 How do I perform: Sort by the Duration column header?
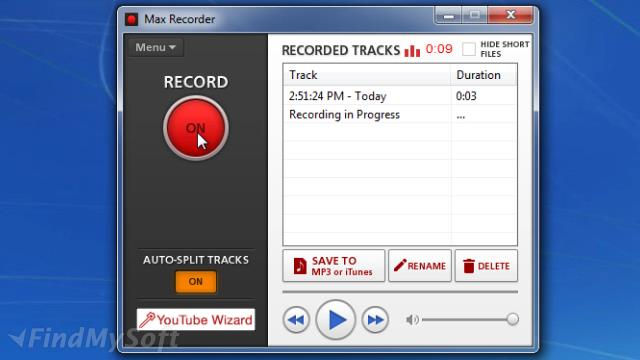coord(484,75)
